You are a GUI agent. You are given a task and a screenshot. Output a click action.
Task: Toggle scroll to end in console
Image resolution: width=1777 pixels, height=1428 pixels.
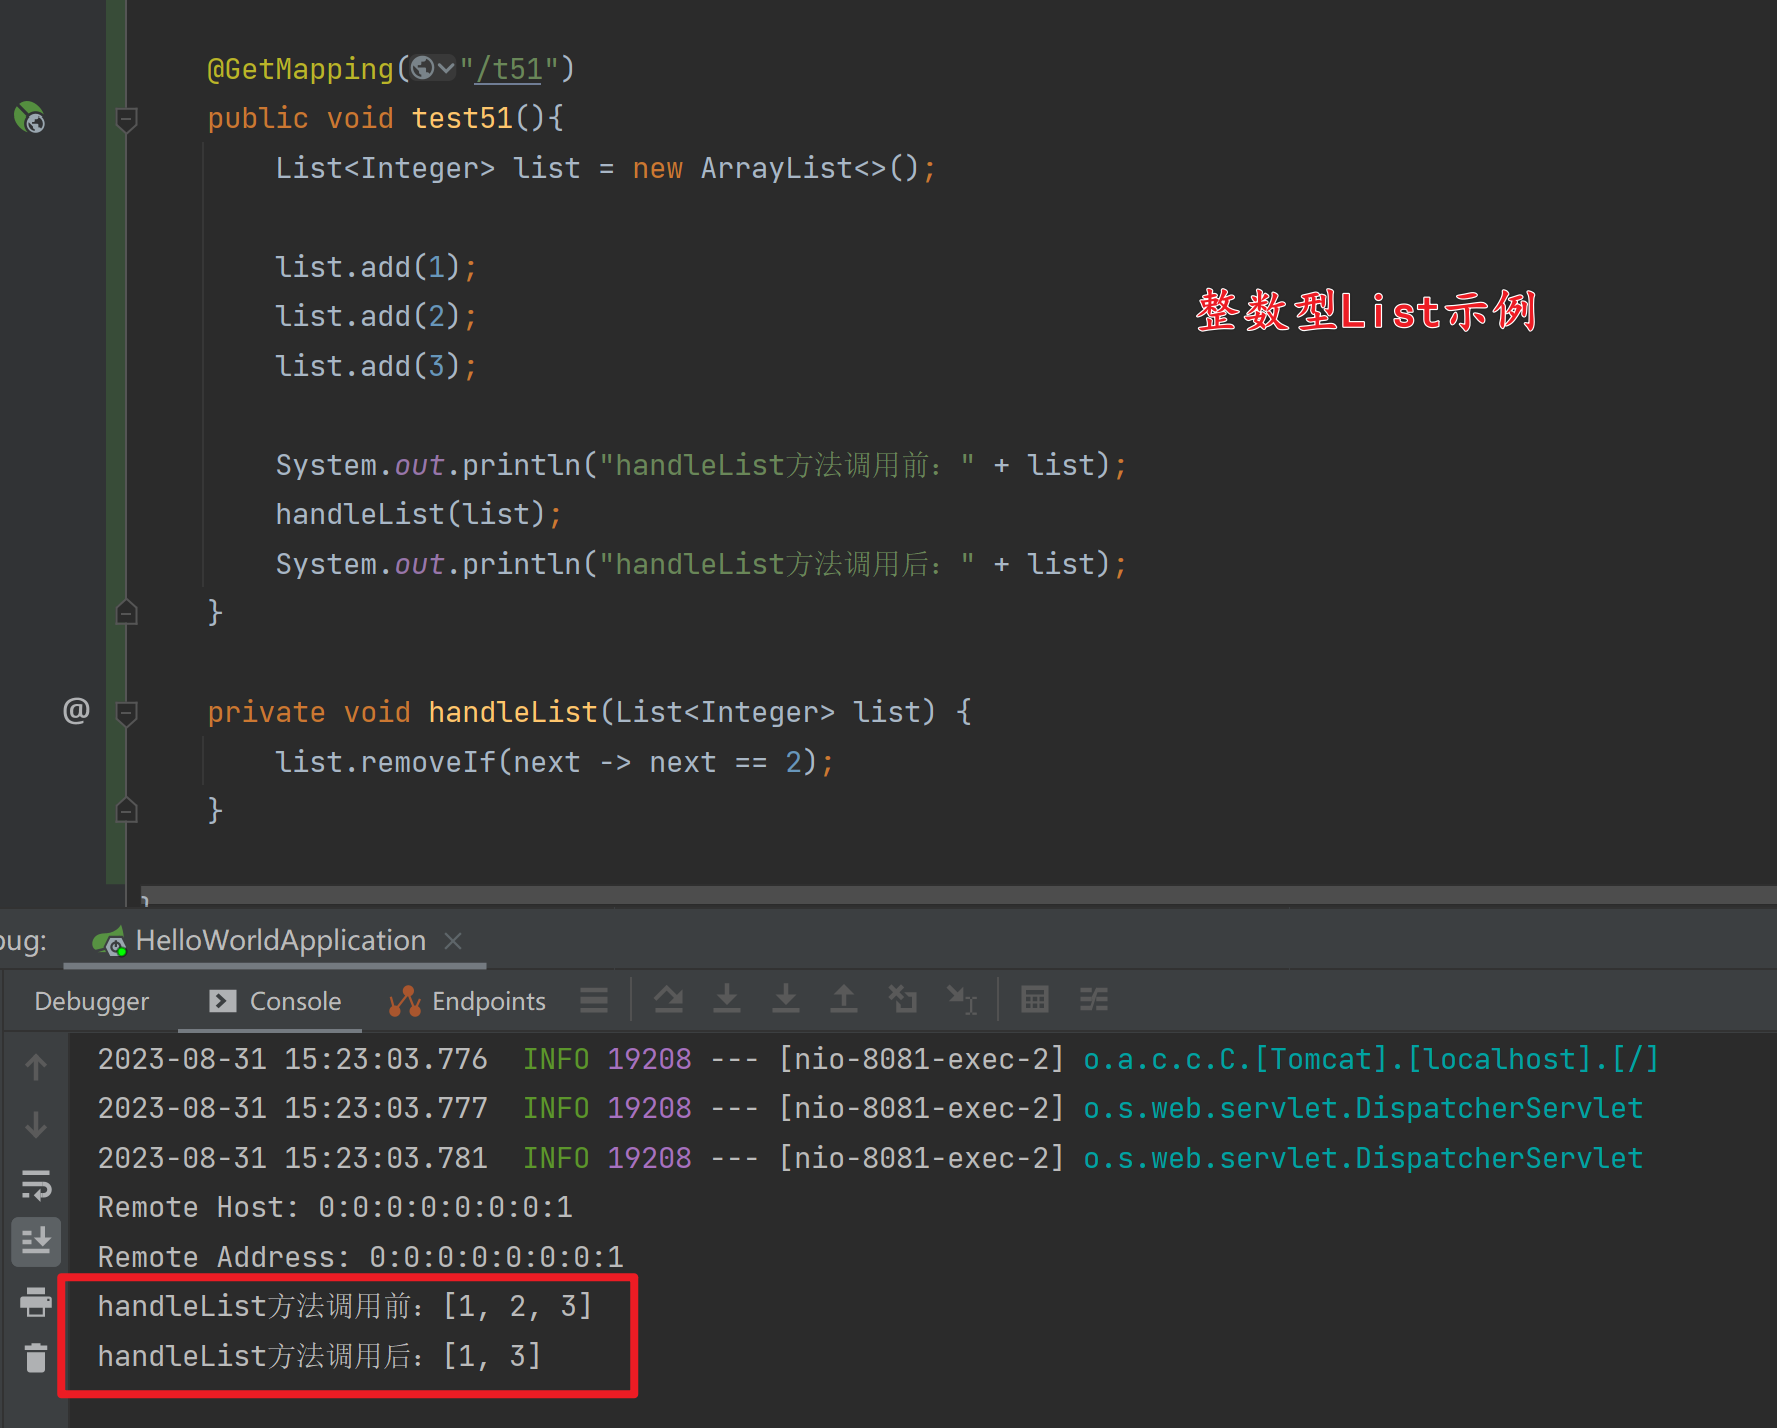(36, 1242)
